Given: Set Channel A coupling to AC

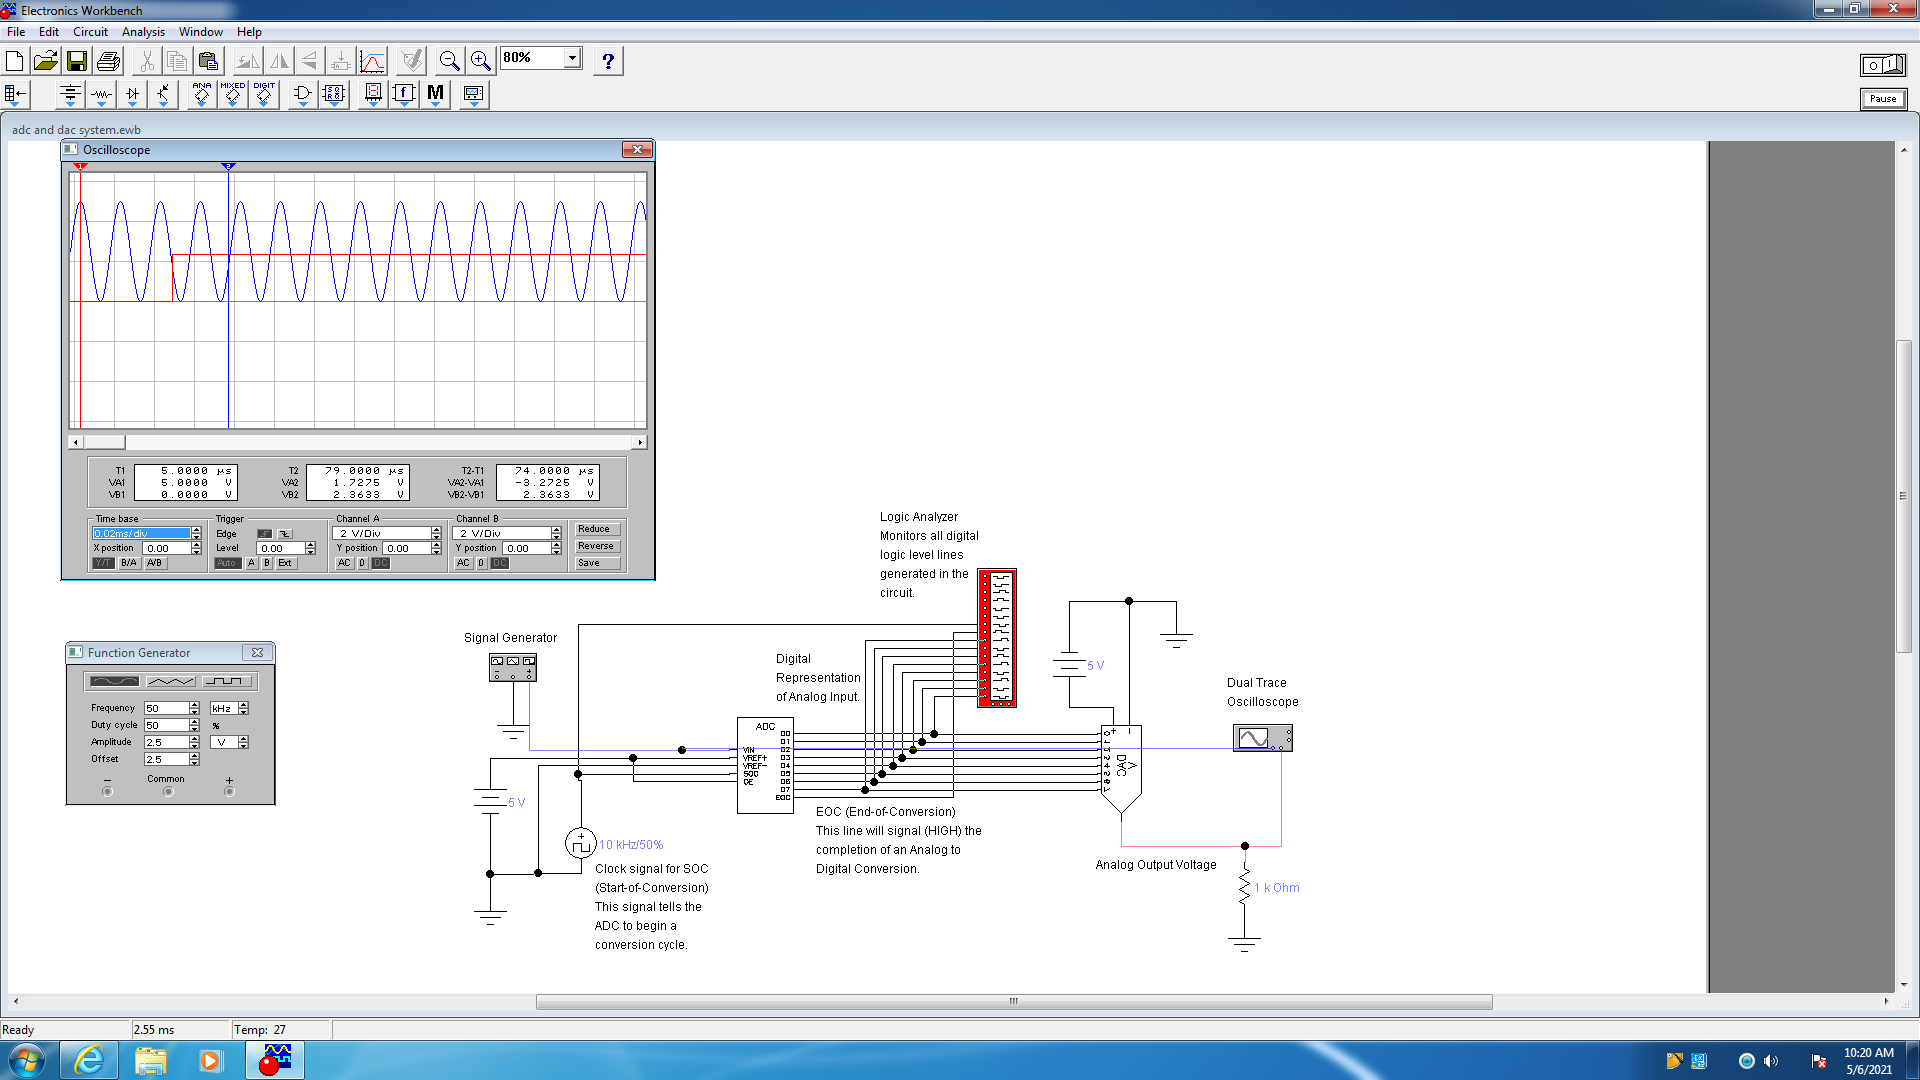Looking at the screenshot, I should (344, 563).
